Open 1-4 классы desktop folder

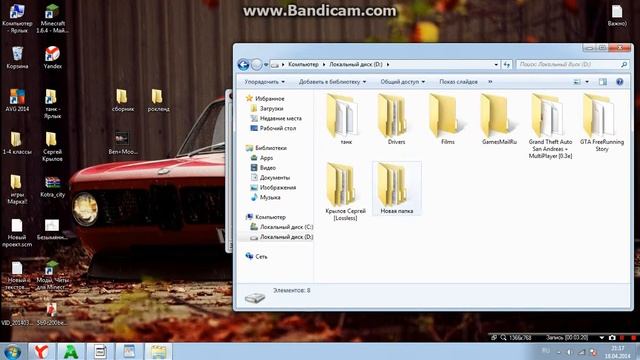[17, 143]
